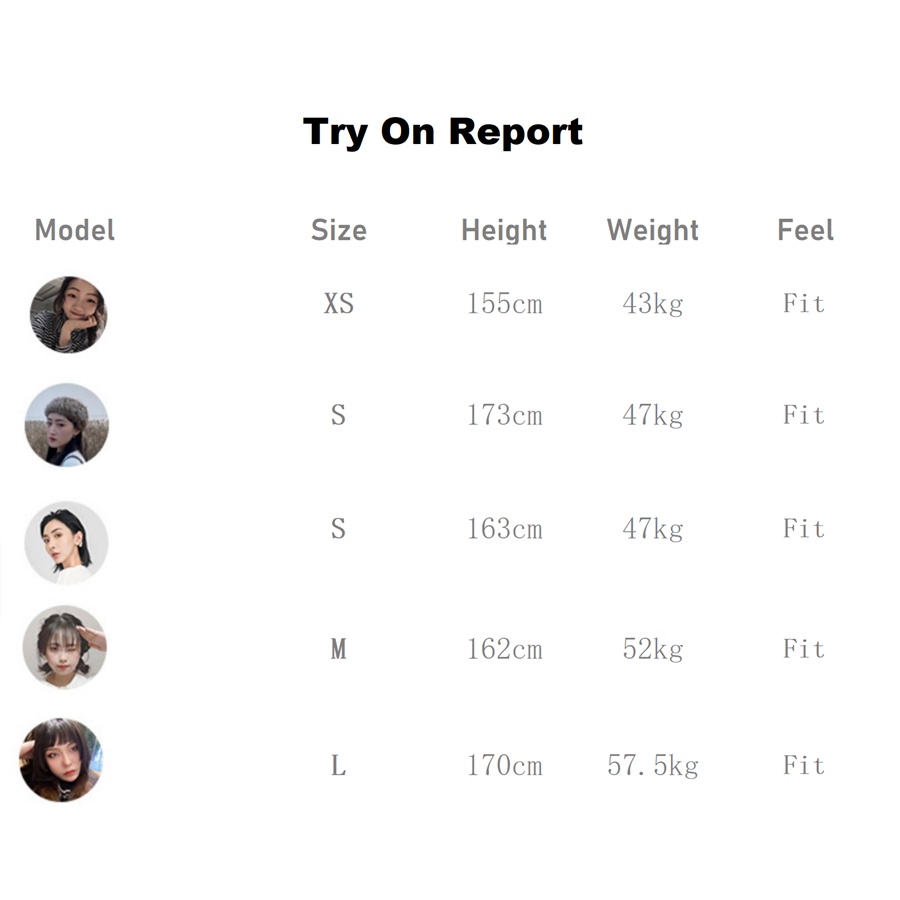The image size is (900, 900).
Task: Click the Feel column header
Action: pyautogui.click(x=805, y=230)
